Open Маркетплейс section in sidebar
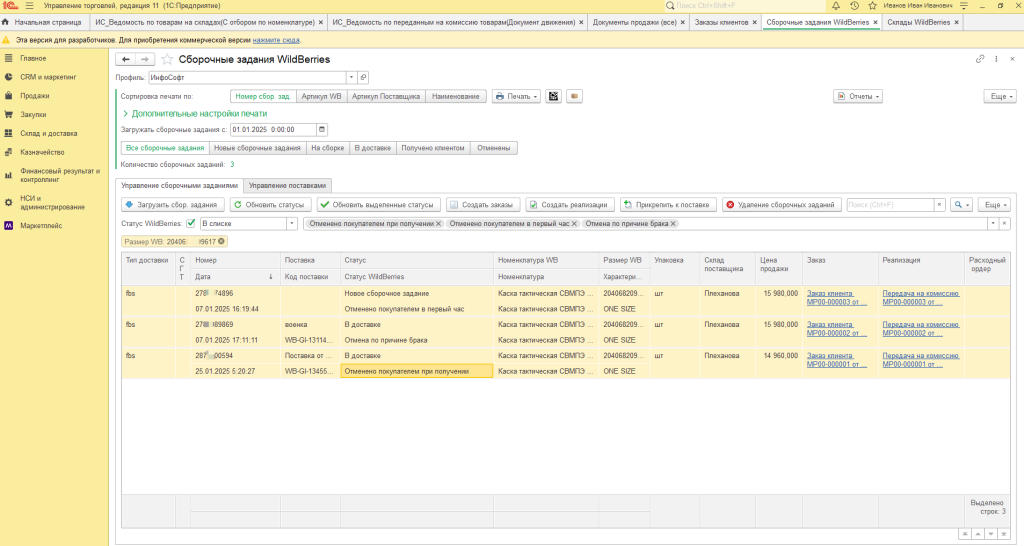 (40, 225)
